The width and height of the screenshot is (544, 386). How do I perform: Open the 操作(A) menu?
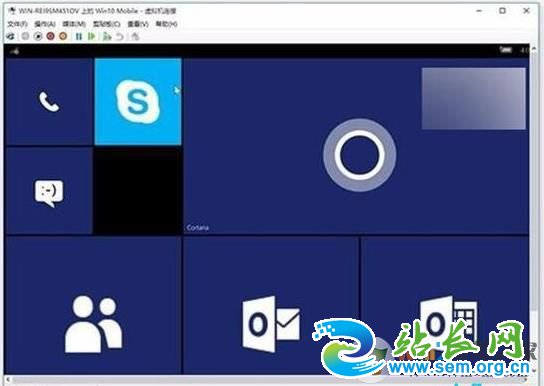click(45, 24)
